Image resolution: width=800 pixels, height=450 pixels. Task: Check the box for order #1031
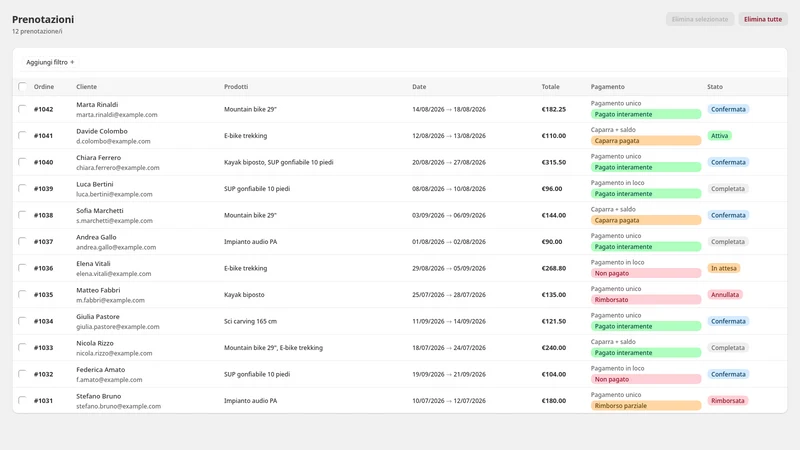click(x=22, y=401)
